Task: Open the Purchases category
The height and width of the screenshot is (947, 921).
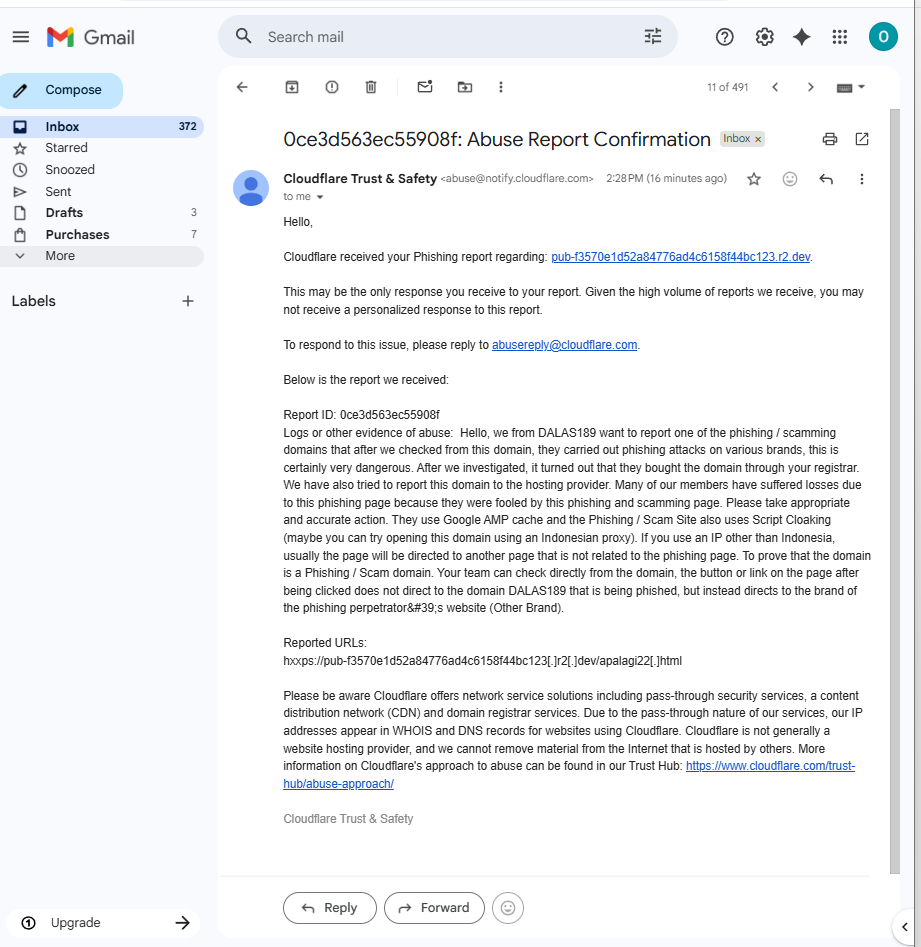Action: (101, 234)
